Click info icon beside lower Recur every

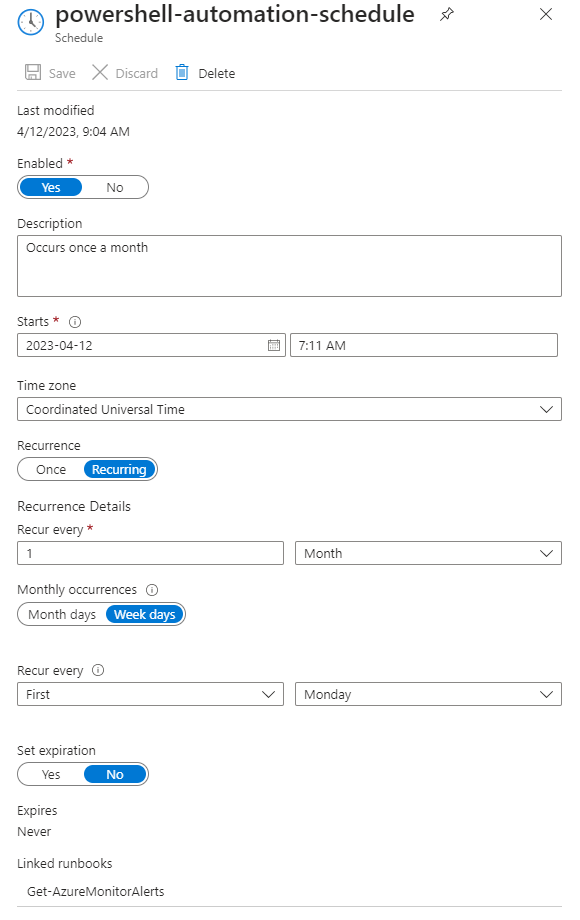pos(99,670)
